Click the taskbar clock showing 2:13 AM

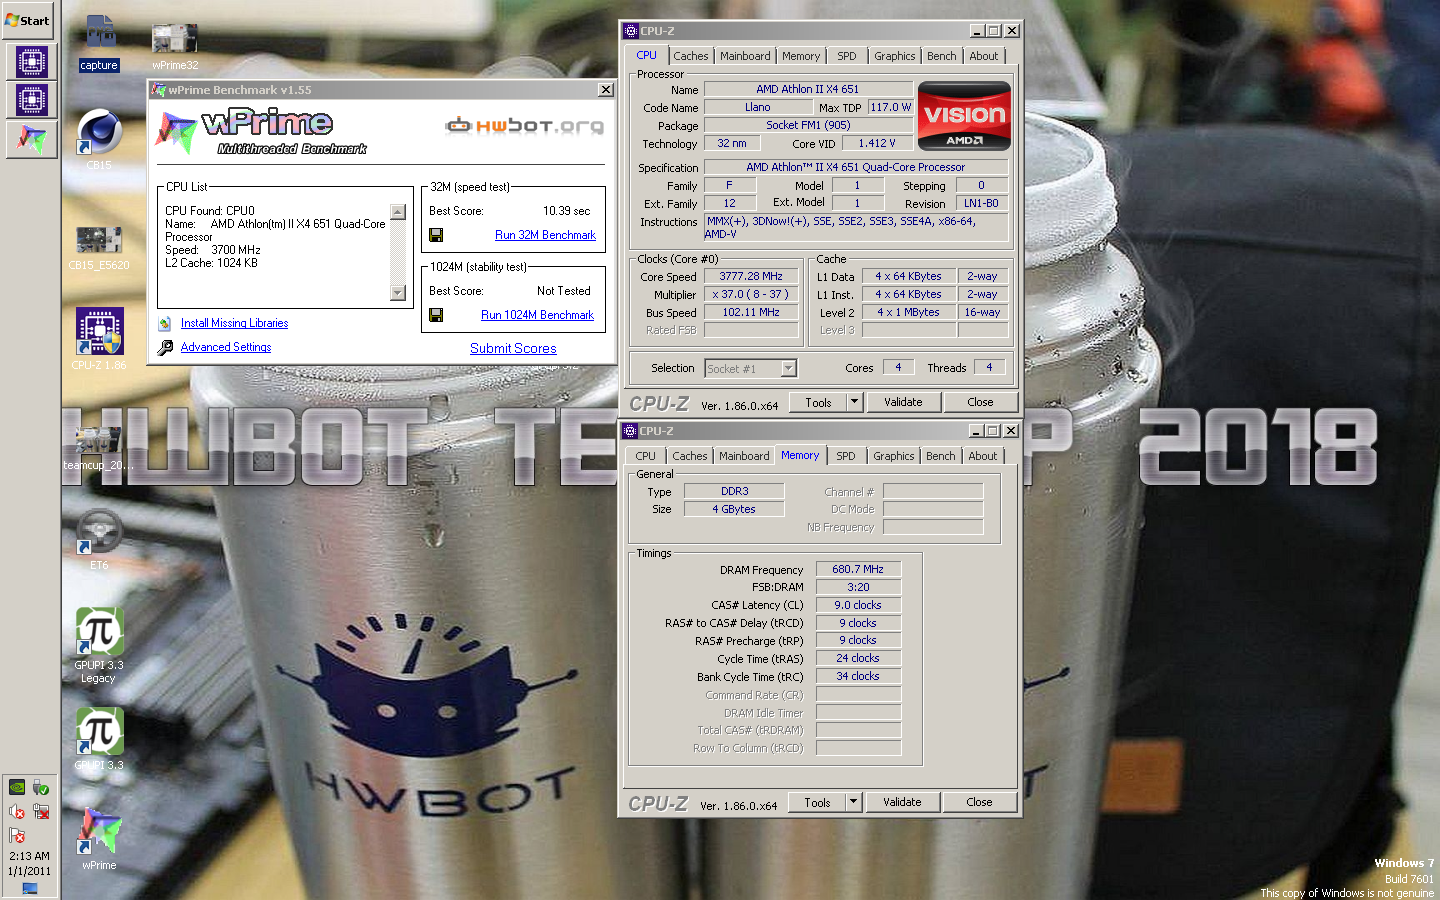point(29,856)
